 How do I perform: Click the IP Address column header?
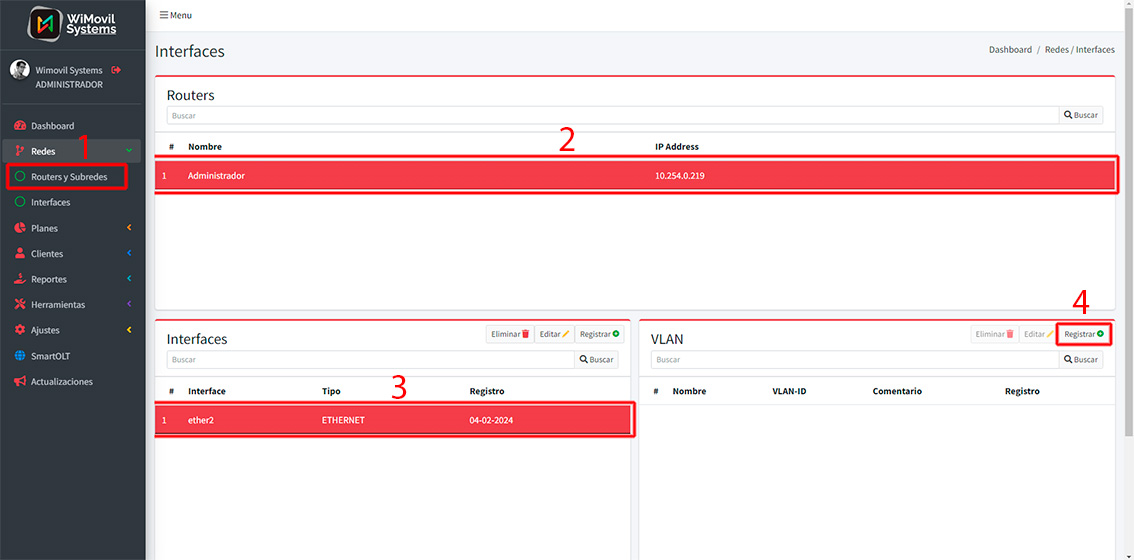tap(677, 147)
